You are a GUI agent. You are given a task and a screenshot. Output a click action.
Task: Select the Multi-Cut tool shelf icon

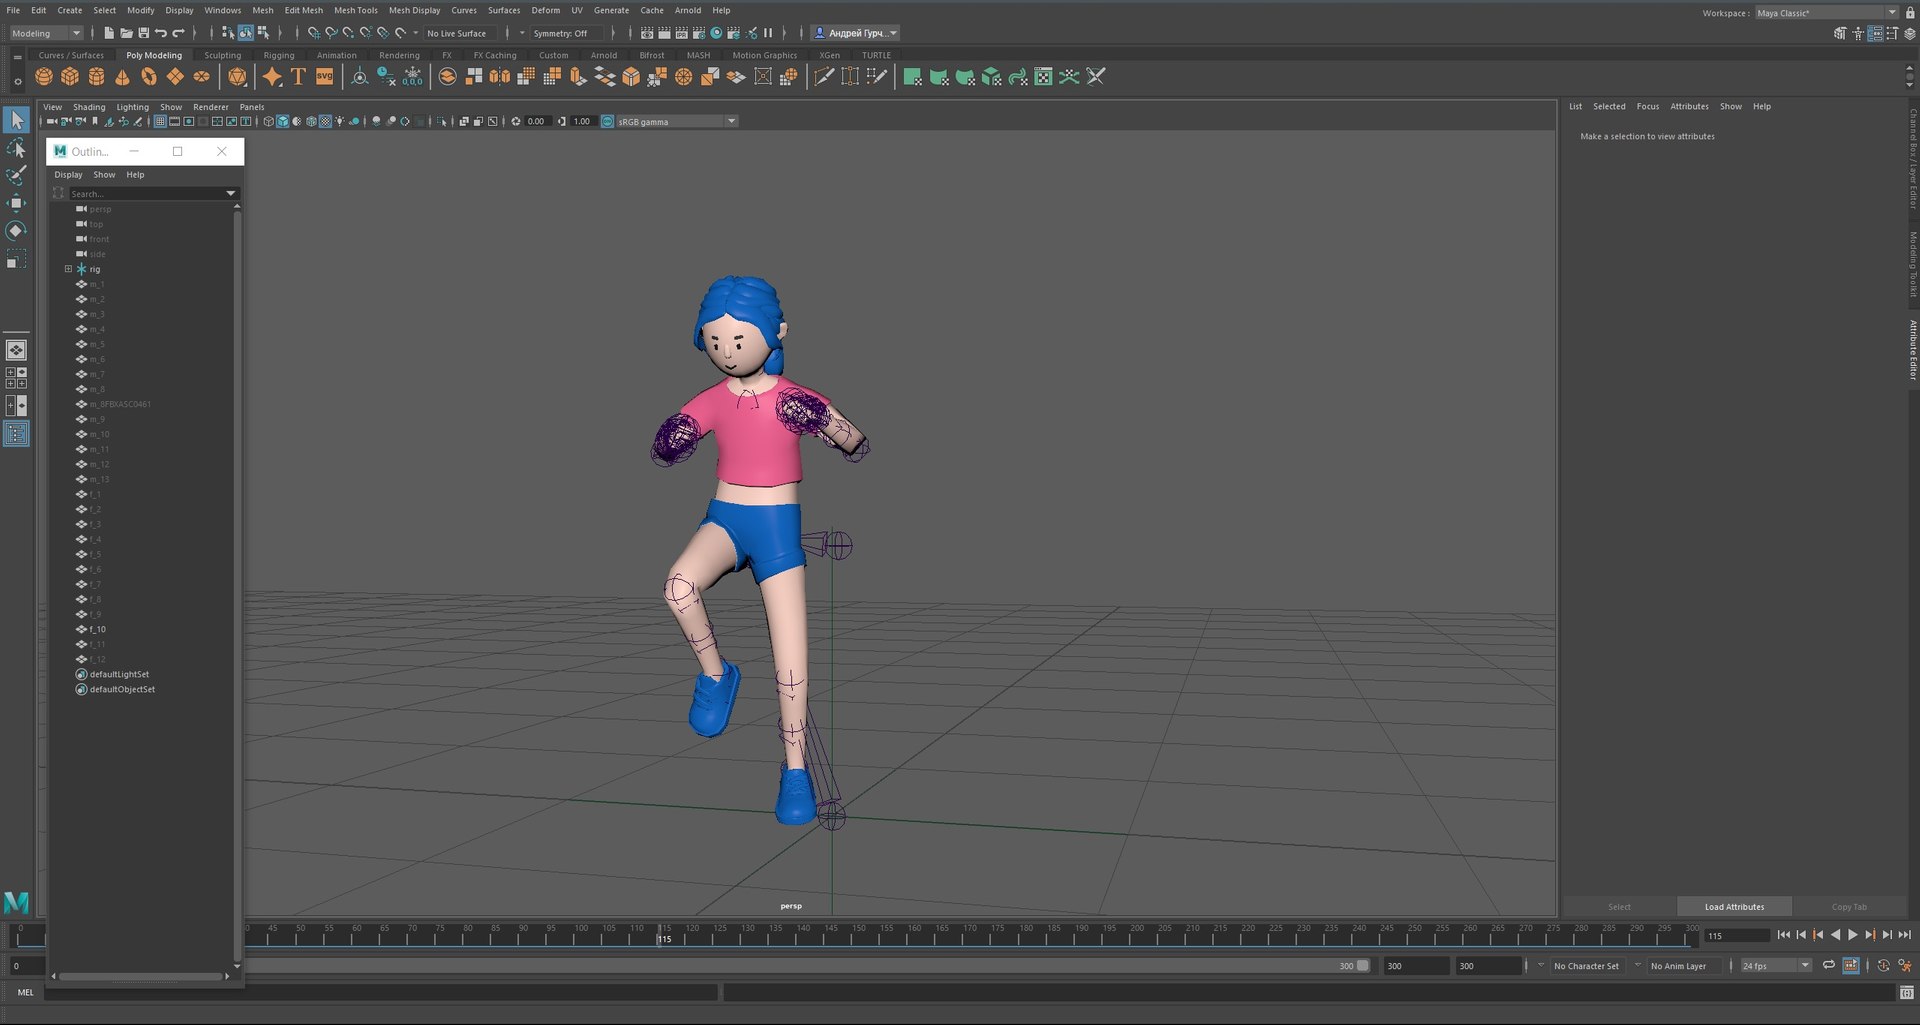[x=824, y=77]
